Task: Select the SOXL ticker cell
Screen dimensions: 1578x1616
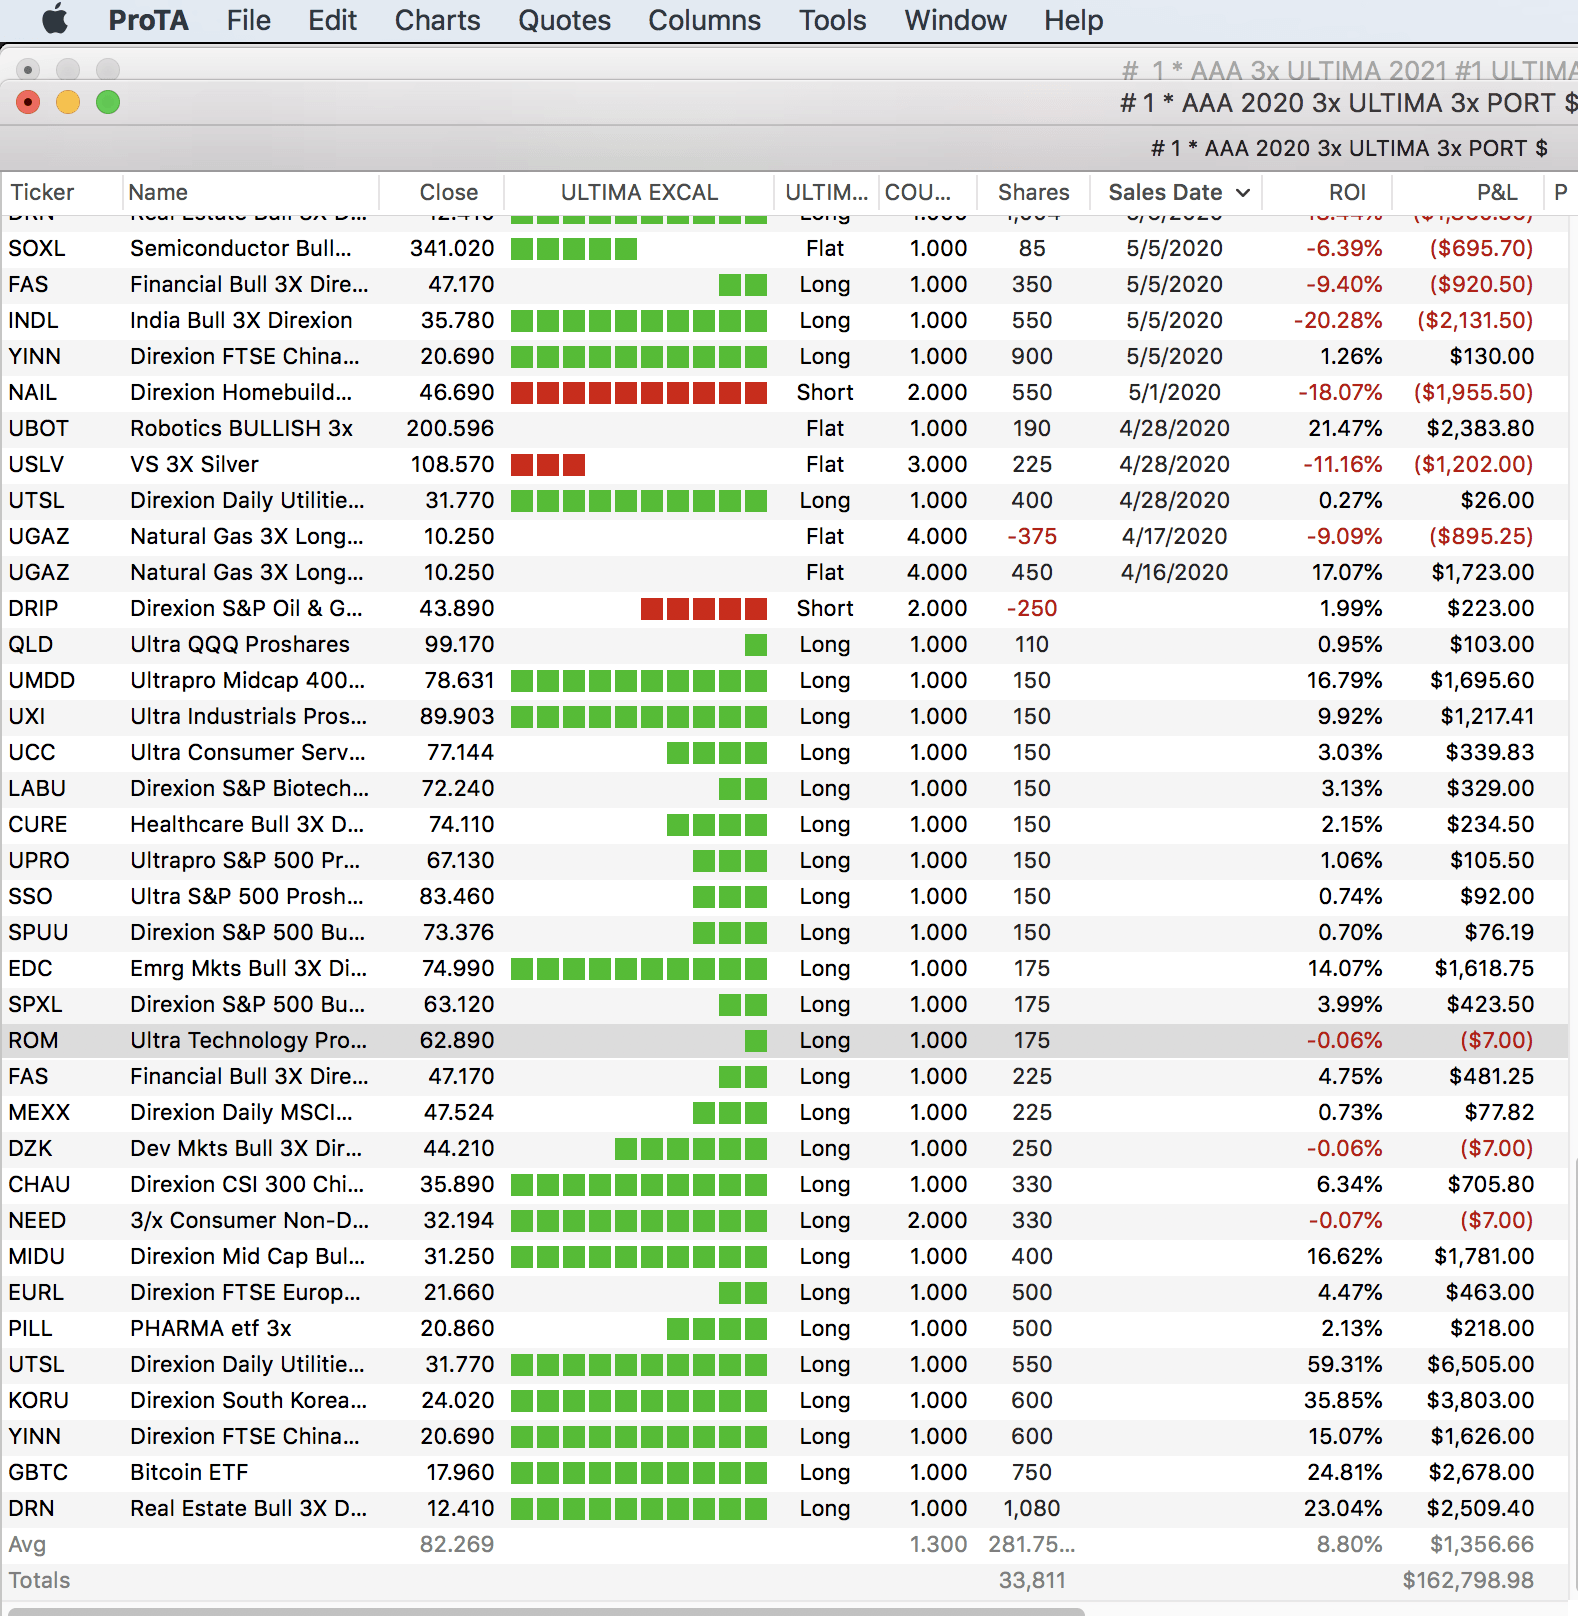Action: click(x=37, y=248)
